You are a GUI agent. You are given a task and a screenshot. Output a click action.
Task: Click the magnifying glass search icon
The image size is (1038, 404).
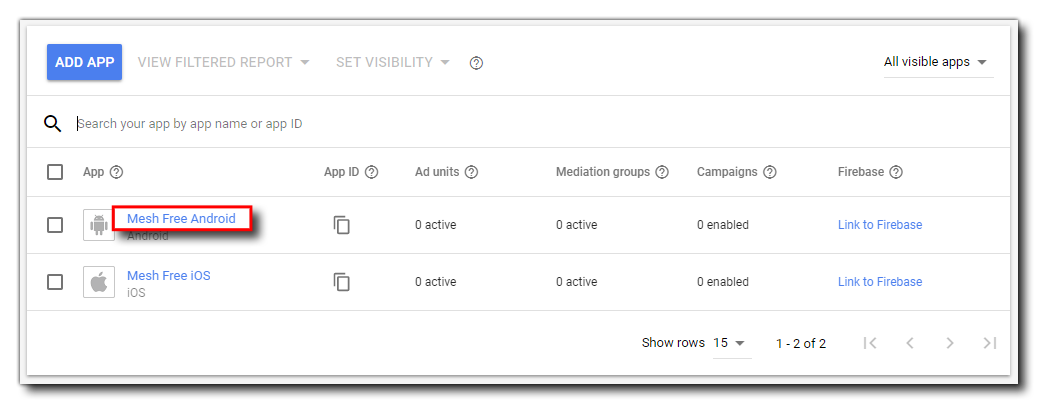click(53, 124)
